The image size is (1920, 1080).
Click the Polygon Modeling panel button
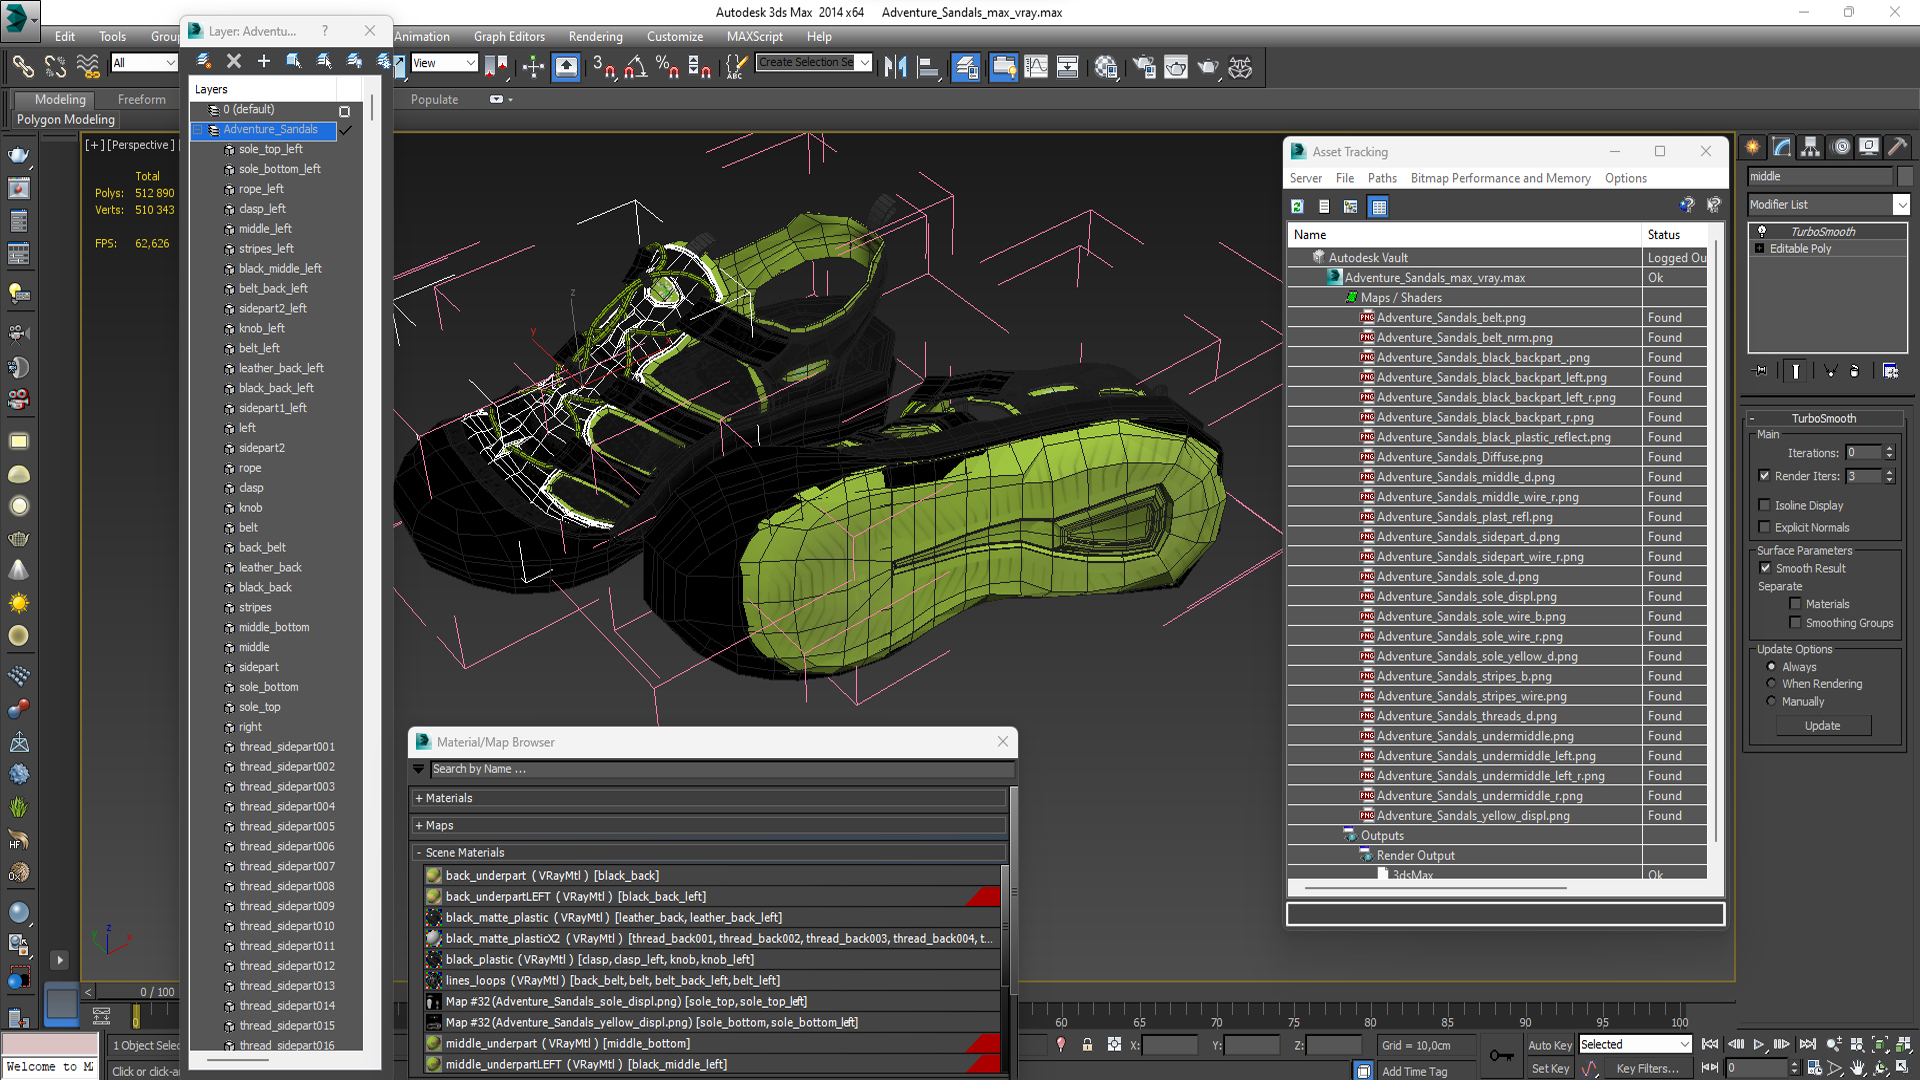point(66,119)
